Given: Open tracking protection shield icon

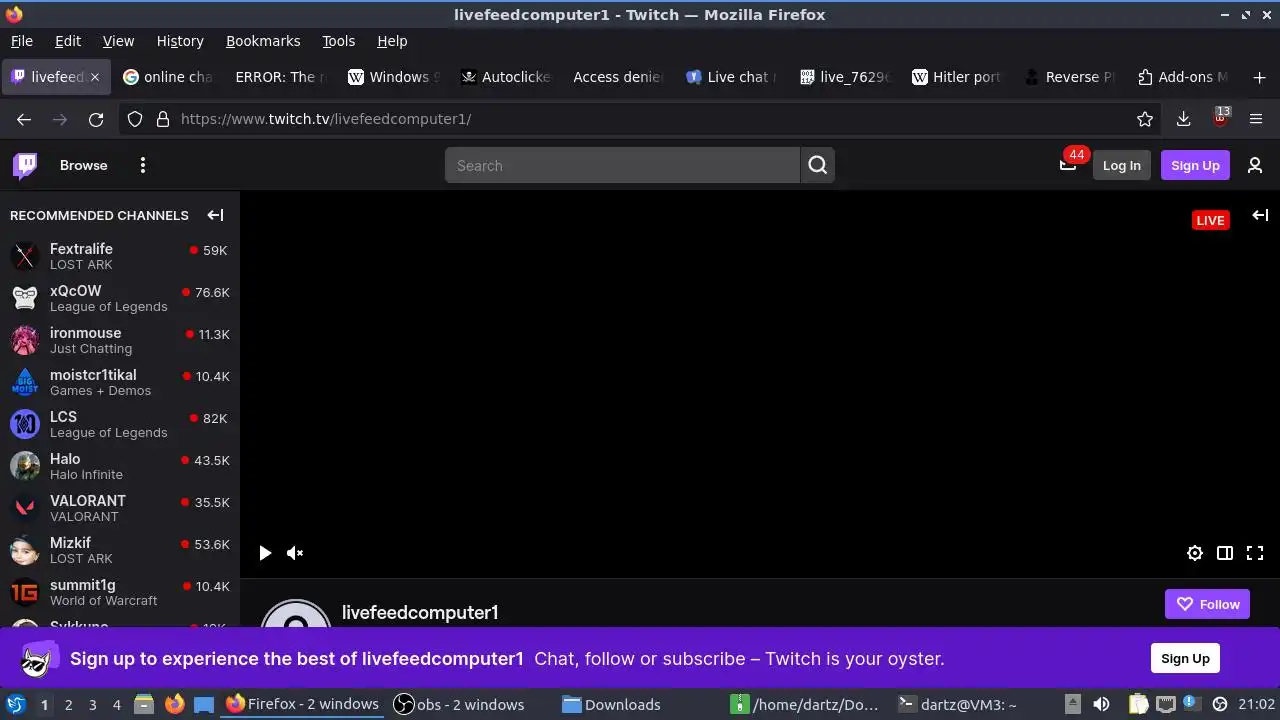Looking at the screenshot, I should pos(135,119).
